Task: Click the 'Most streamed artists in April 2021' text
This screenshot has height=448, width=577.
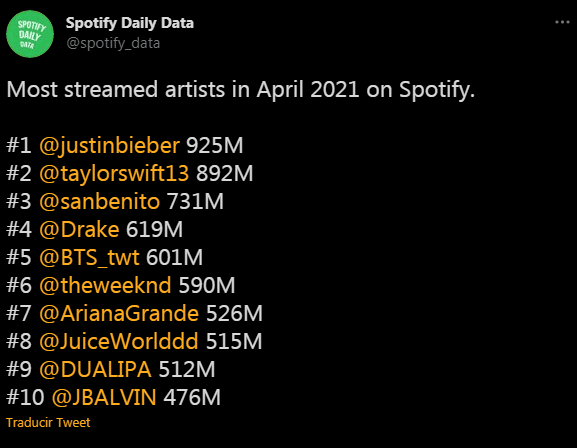Action: pyautogui.click(x=183, y=89)
